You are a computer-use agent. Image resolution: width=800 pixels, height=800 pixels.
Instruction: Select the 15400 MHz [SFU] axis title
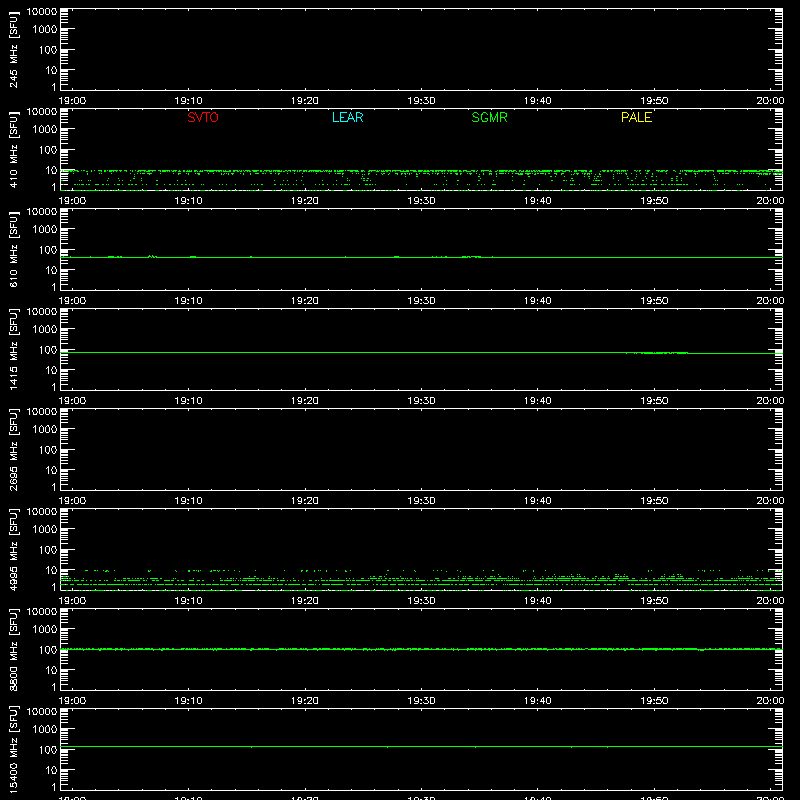click(x=13, y=749)
